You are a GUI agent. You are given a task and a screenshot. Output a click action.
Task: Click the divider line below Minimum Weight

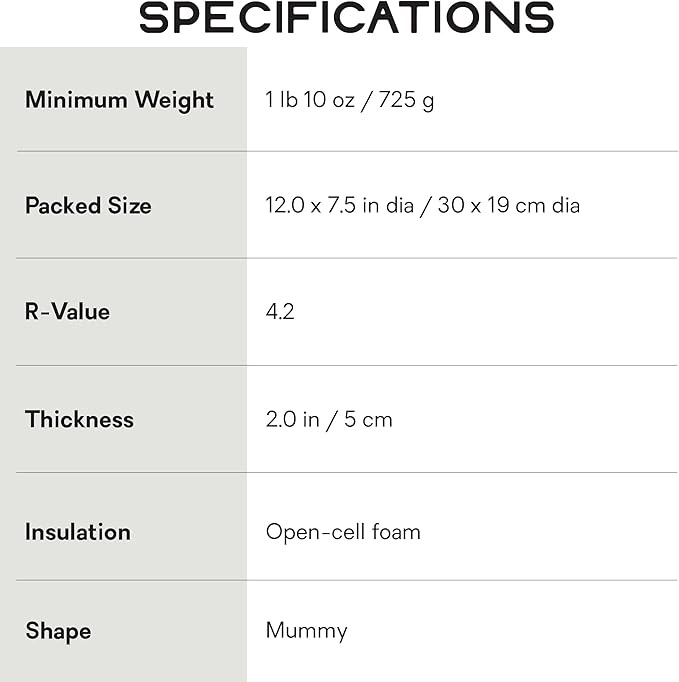pos(347,151)
